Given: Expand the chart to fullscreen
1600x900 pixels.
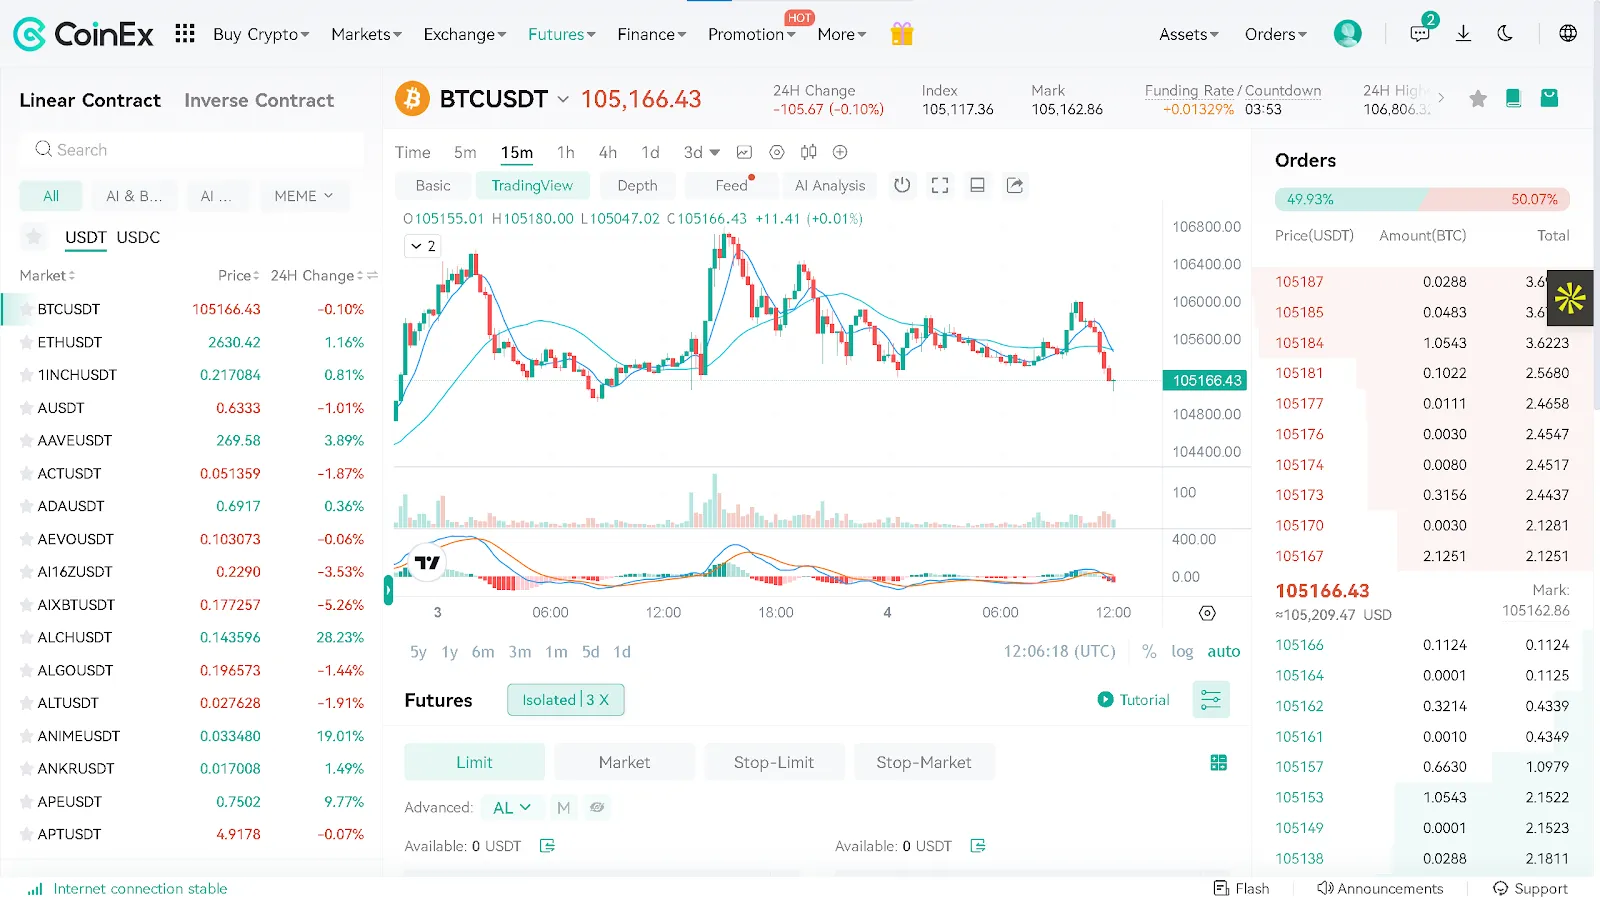Looking at the screenshot, I should pyautogui.click(x=940, y=185).
